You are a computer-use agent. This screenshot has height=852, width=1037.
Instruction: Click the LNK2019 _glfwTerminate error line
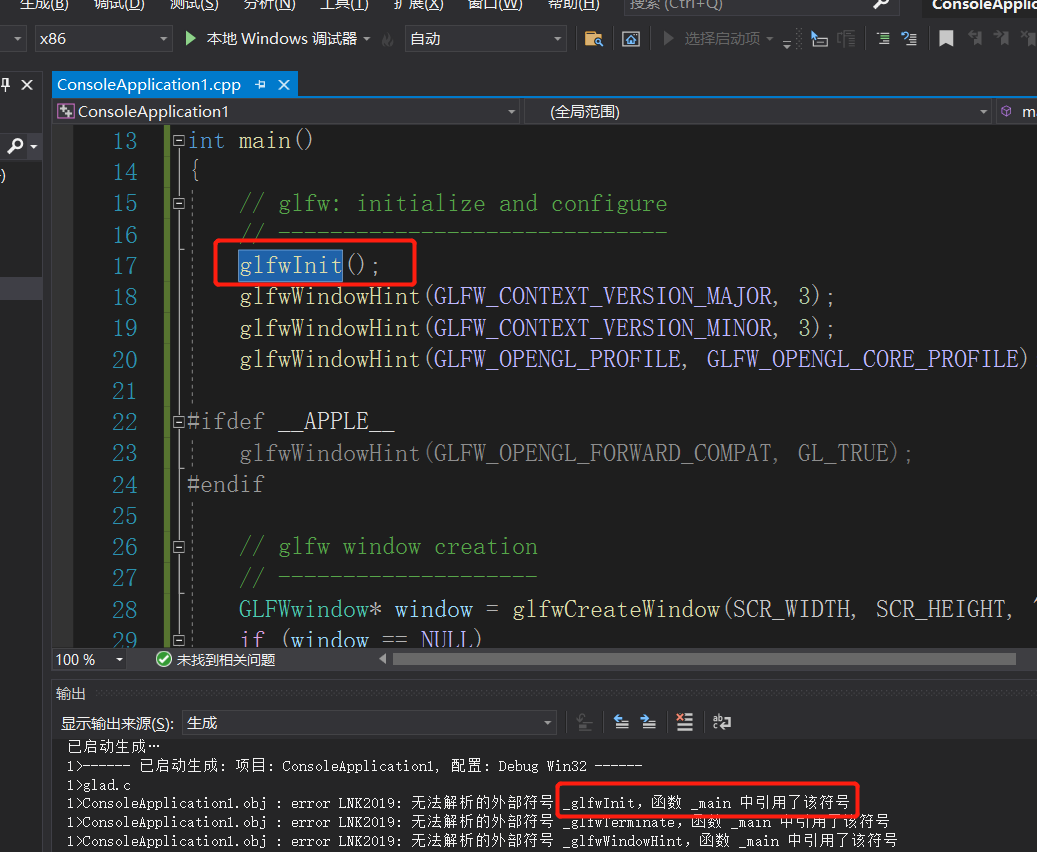tap(477, 822)
